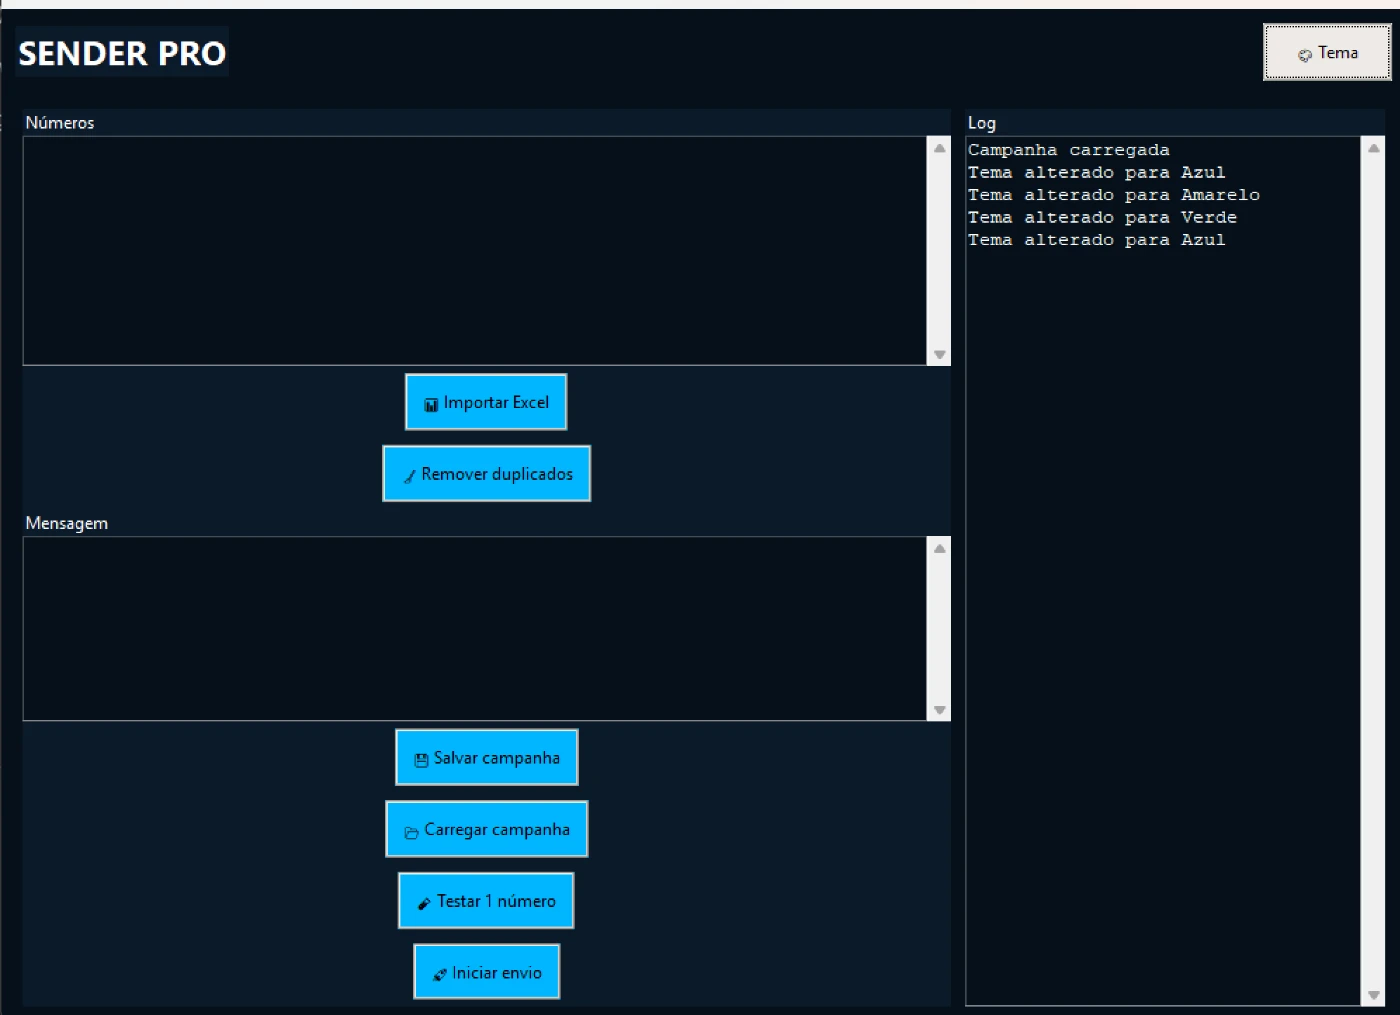Click the Tema palette icon button
This screenshot has width=1400, height=1015.
[x=1305, y=55]
